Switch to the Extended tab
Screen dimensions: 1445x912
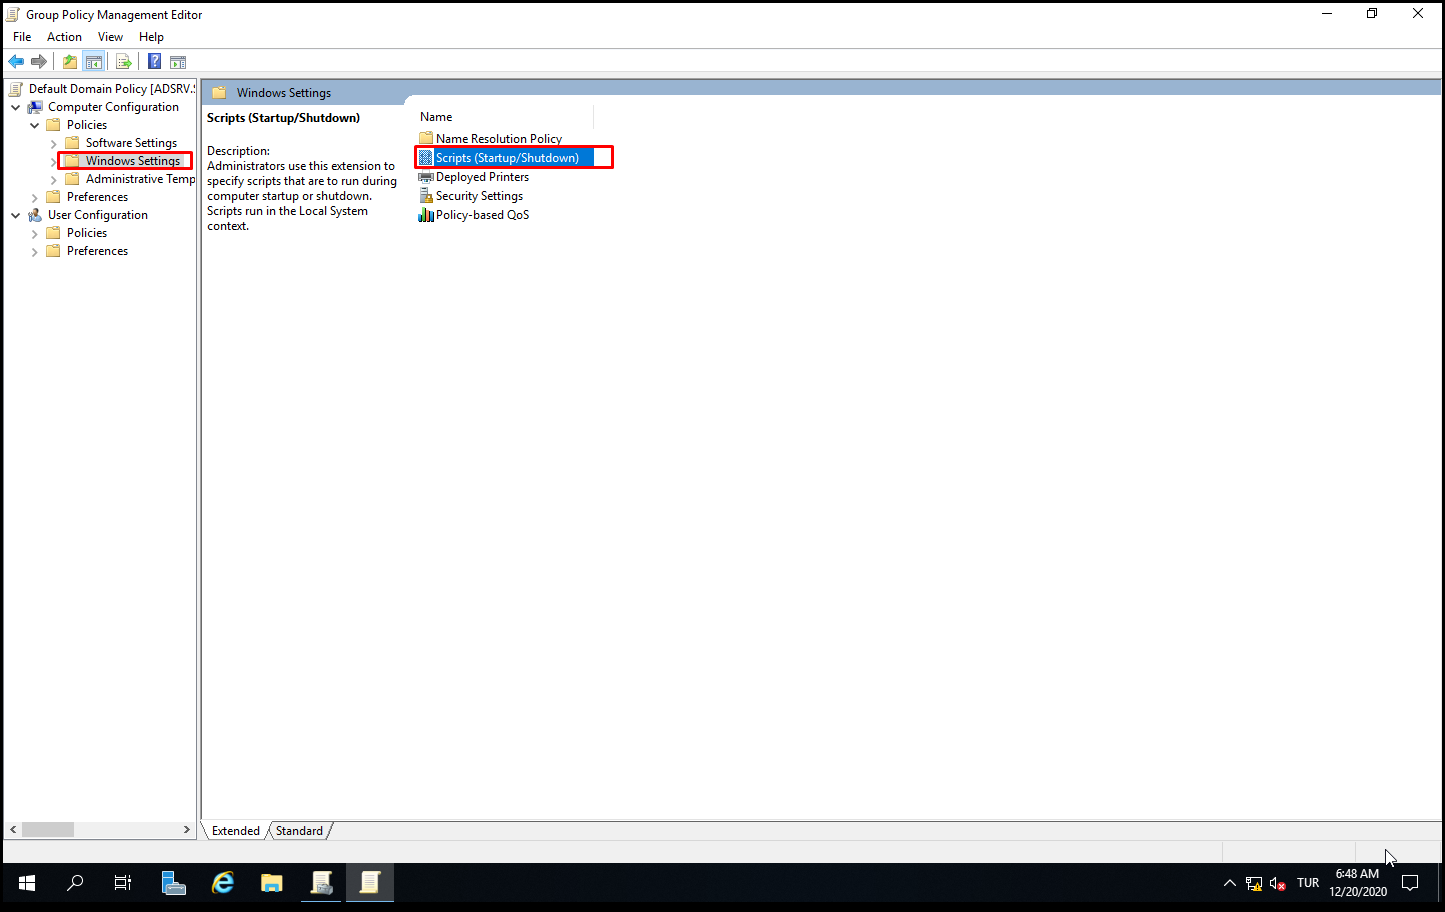tap(236, 831)
